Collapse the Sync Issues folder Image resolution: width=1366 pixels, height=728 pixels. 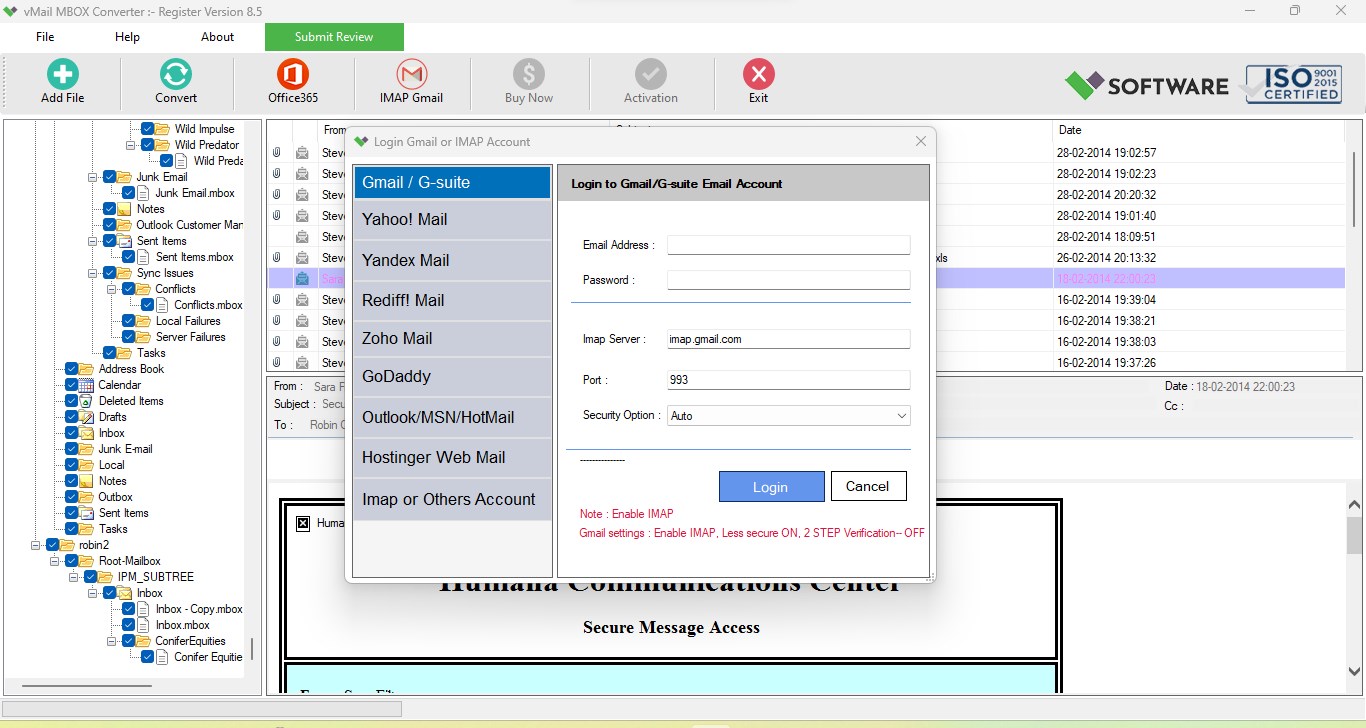(x=93, y=273)
